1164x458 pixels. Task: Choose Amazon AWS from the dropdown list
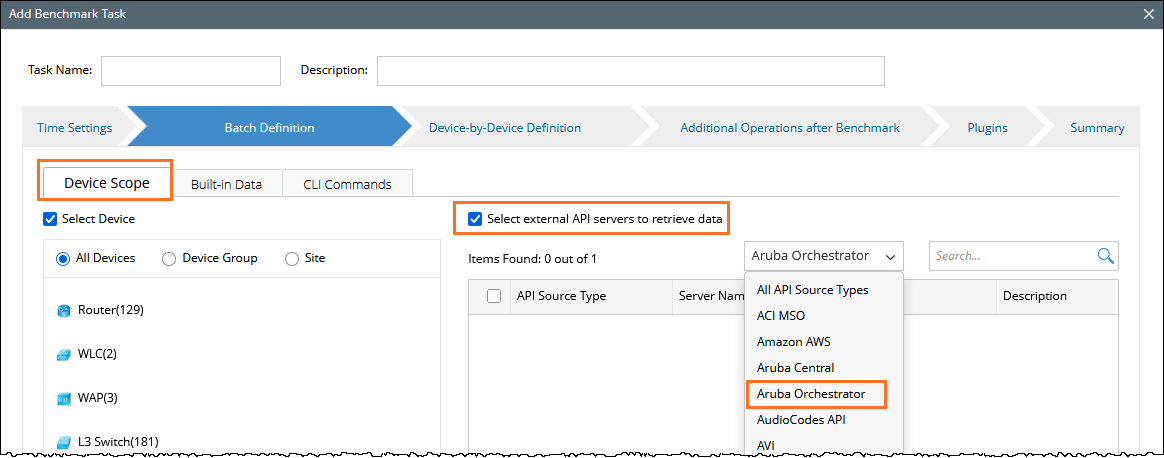point(793,342)
